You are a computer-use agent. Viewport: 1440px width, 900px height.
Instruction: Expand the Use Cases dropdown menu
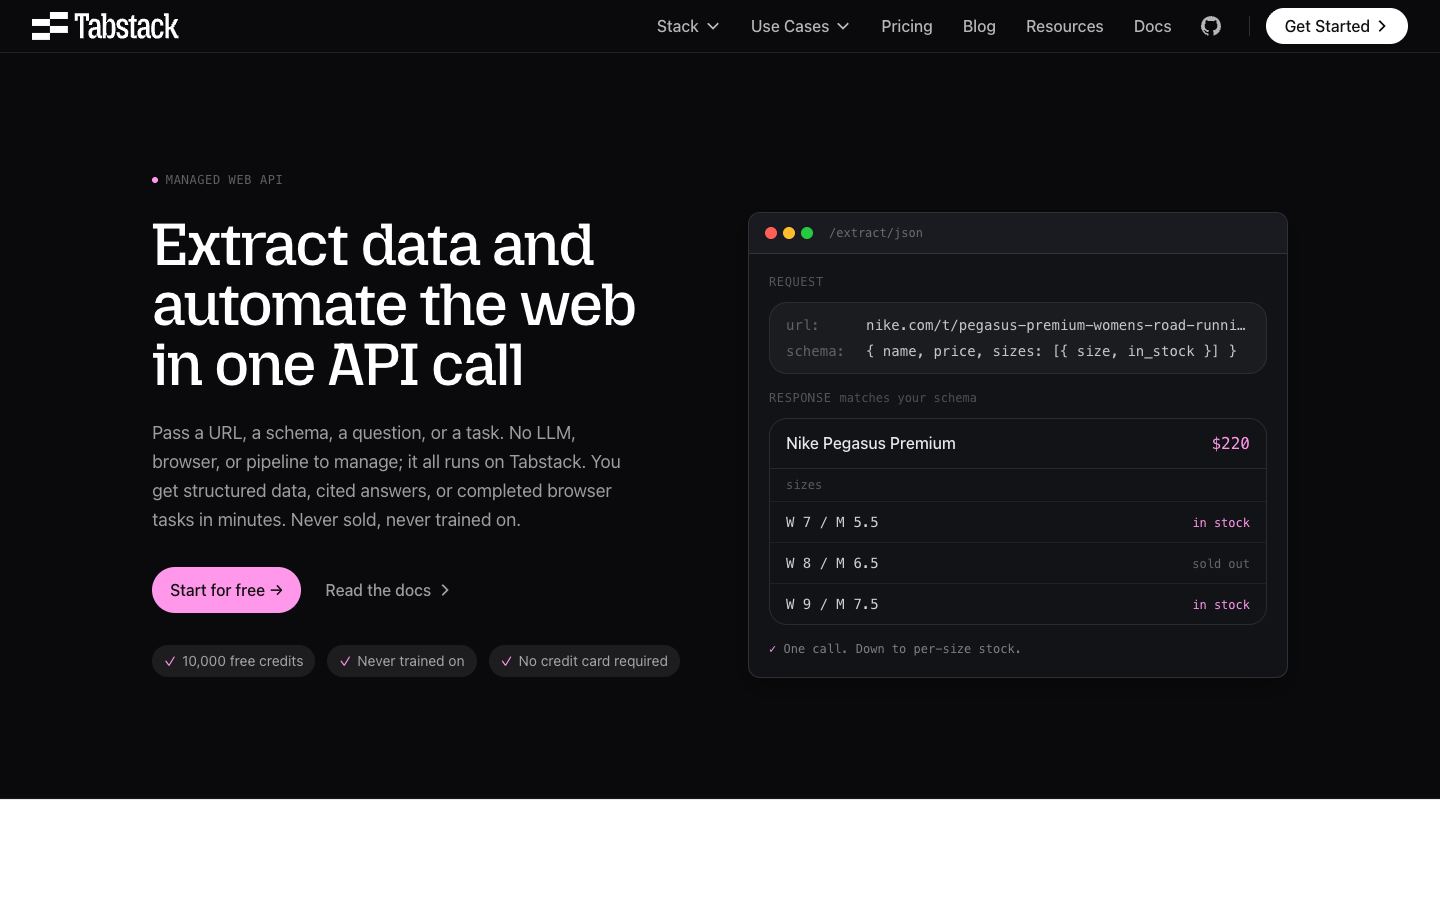(x=800, y=26)
